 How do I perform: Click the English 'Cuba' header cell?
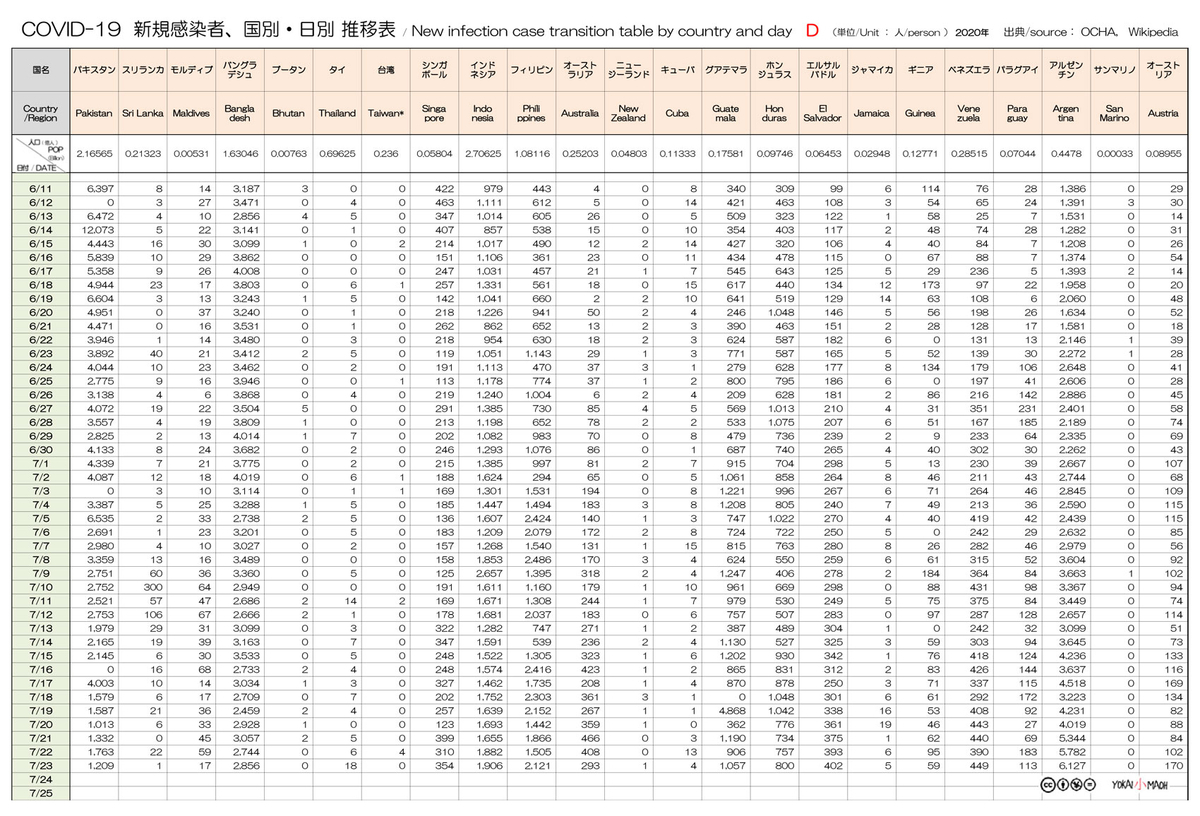(x=677, y=114)
